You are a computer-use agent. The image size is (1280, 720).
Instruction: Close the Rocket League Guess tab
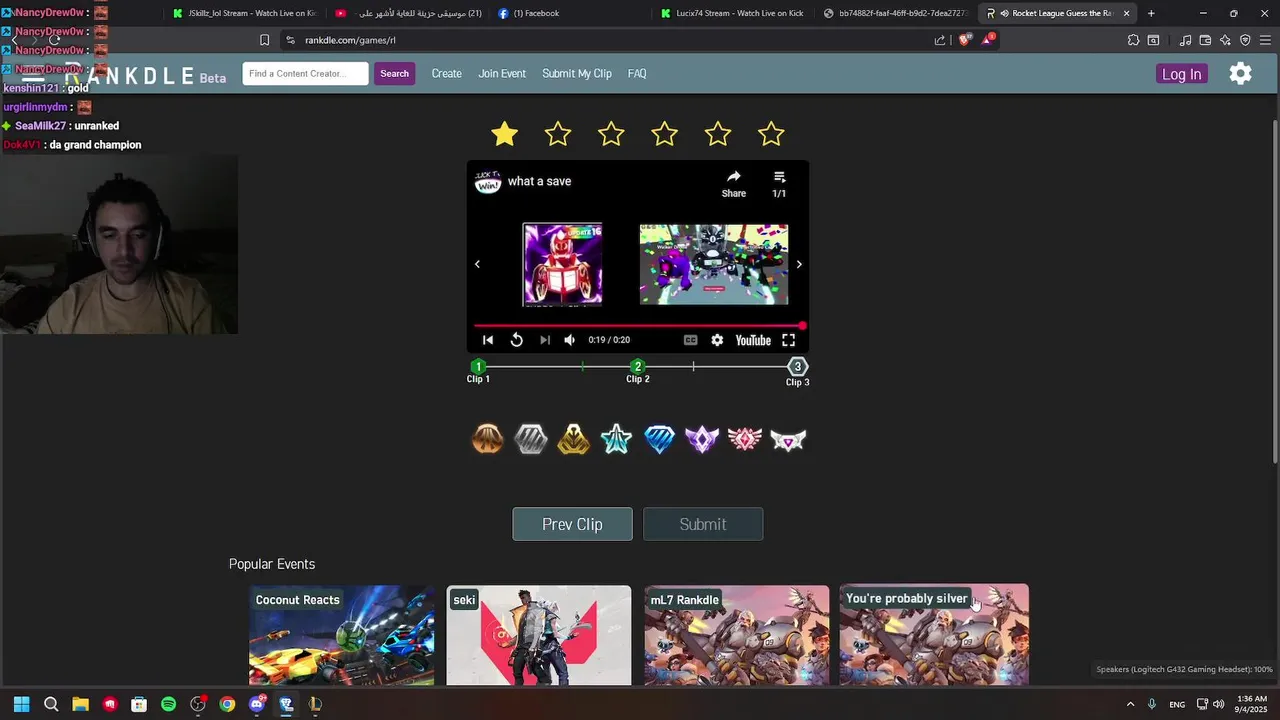pos(1127,13)
